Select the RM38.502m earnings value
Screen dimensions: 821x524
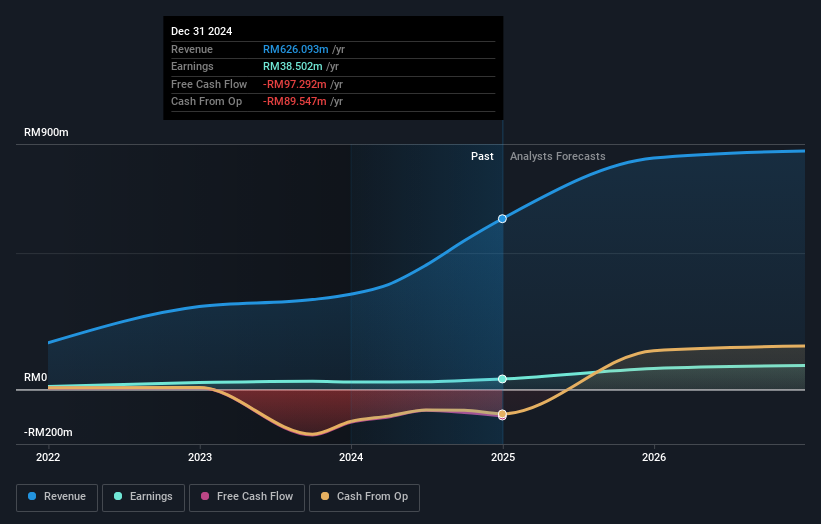(292, 66)
